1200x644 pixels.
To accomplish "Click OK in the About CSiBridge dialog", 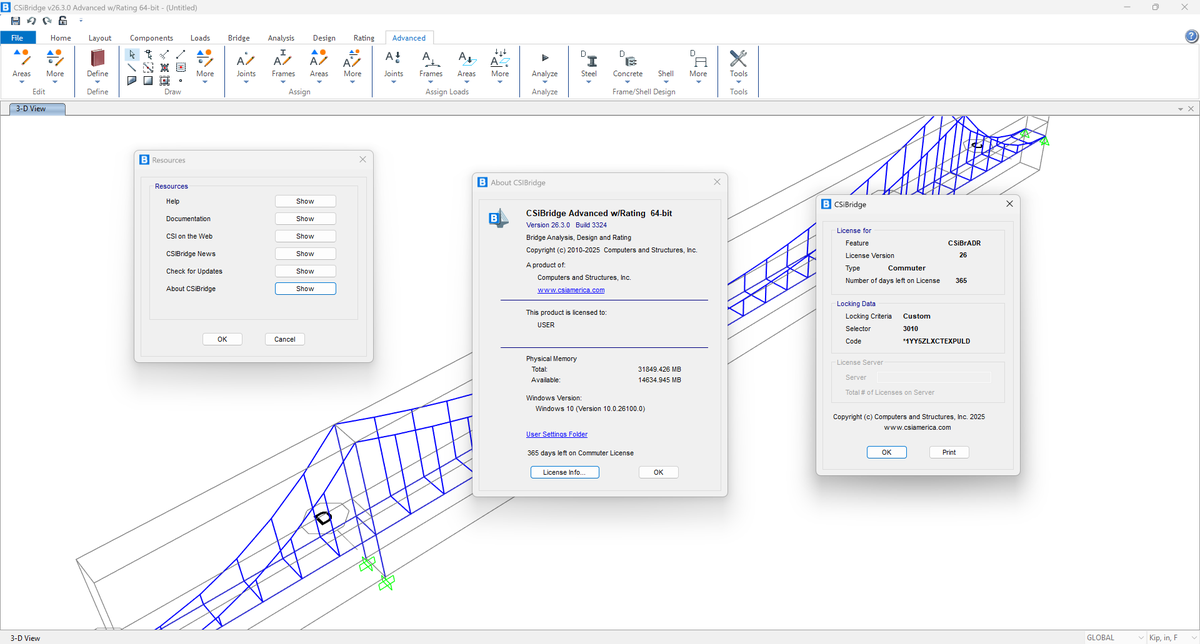I will 658,472.
